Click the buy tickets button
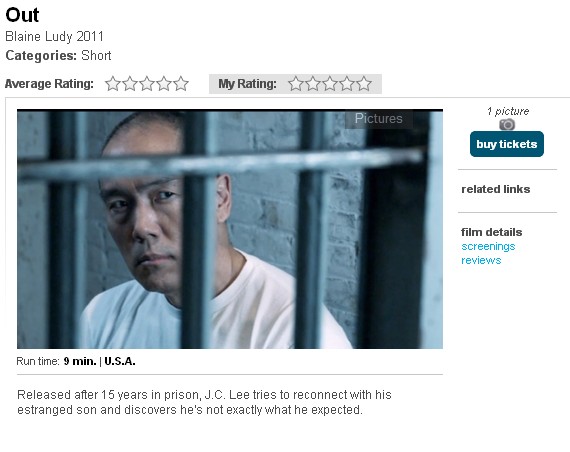Screen dimensions: 570x452 pos(507,144)
